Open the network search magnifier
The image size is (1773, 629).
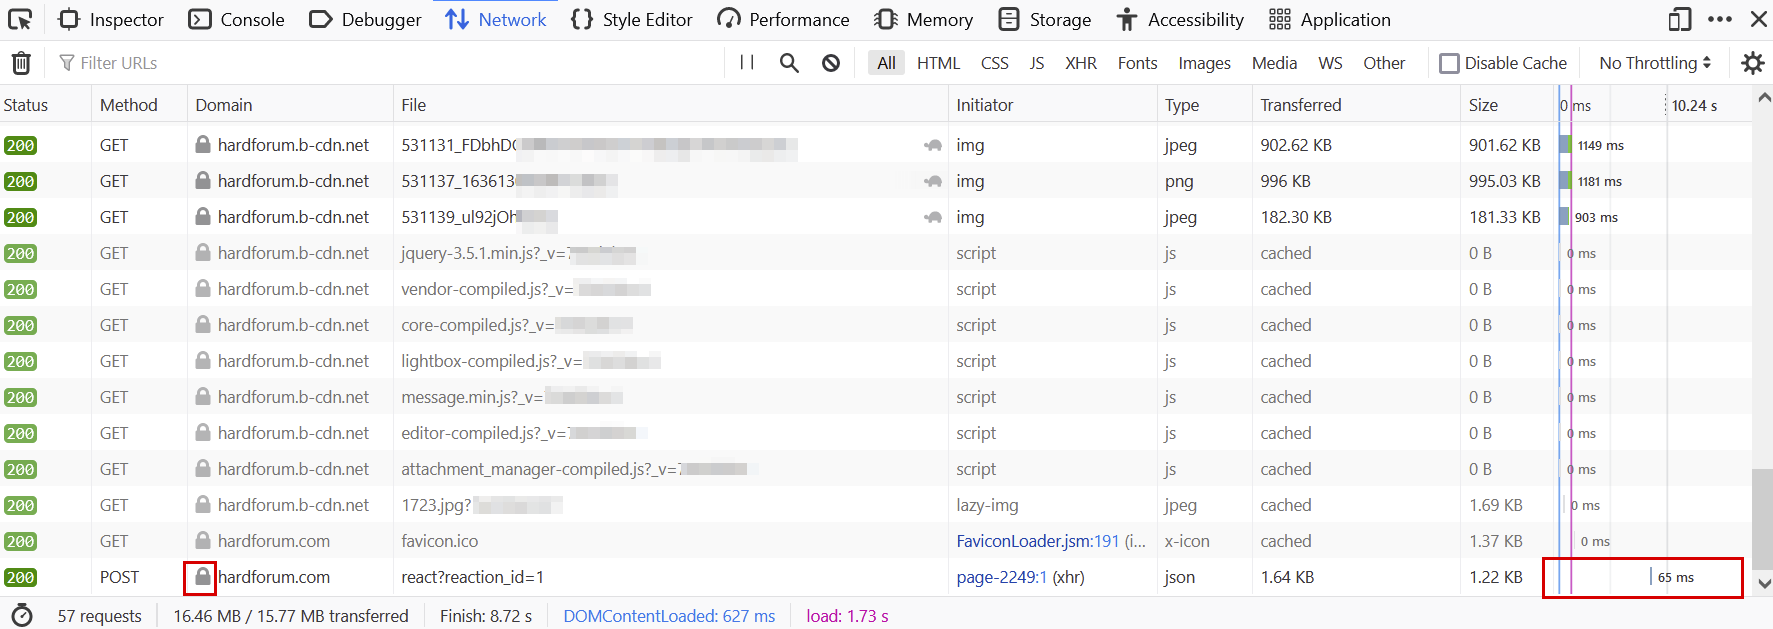tap(789, 63)
